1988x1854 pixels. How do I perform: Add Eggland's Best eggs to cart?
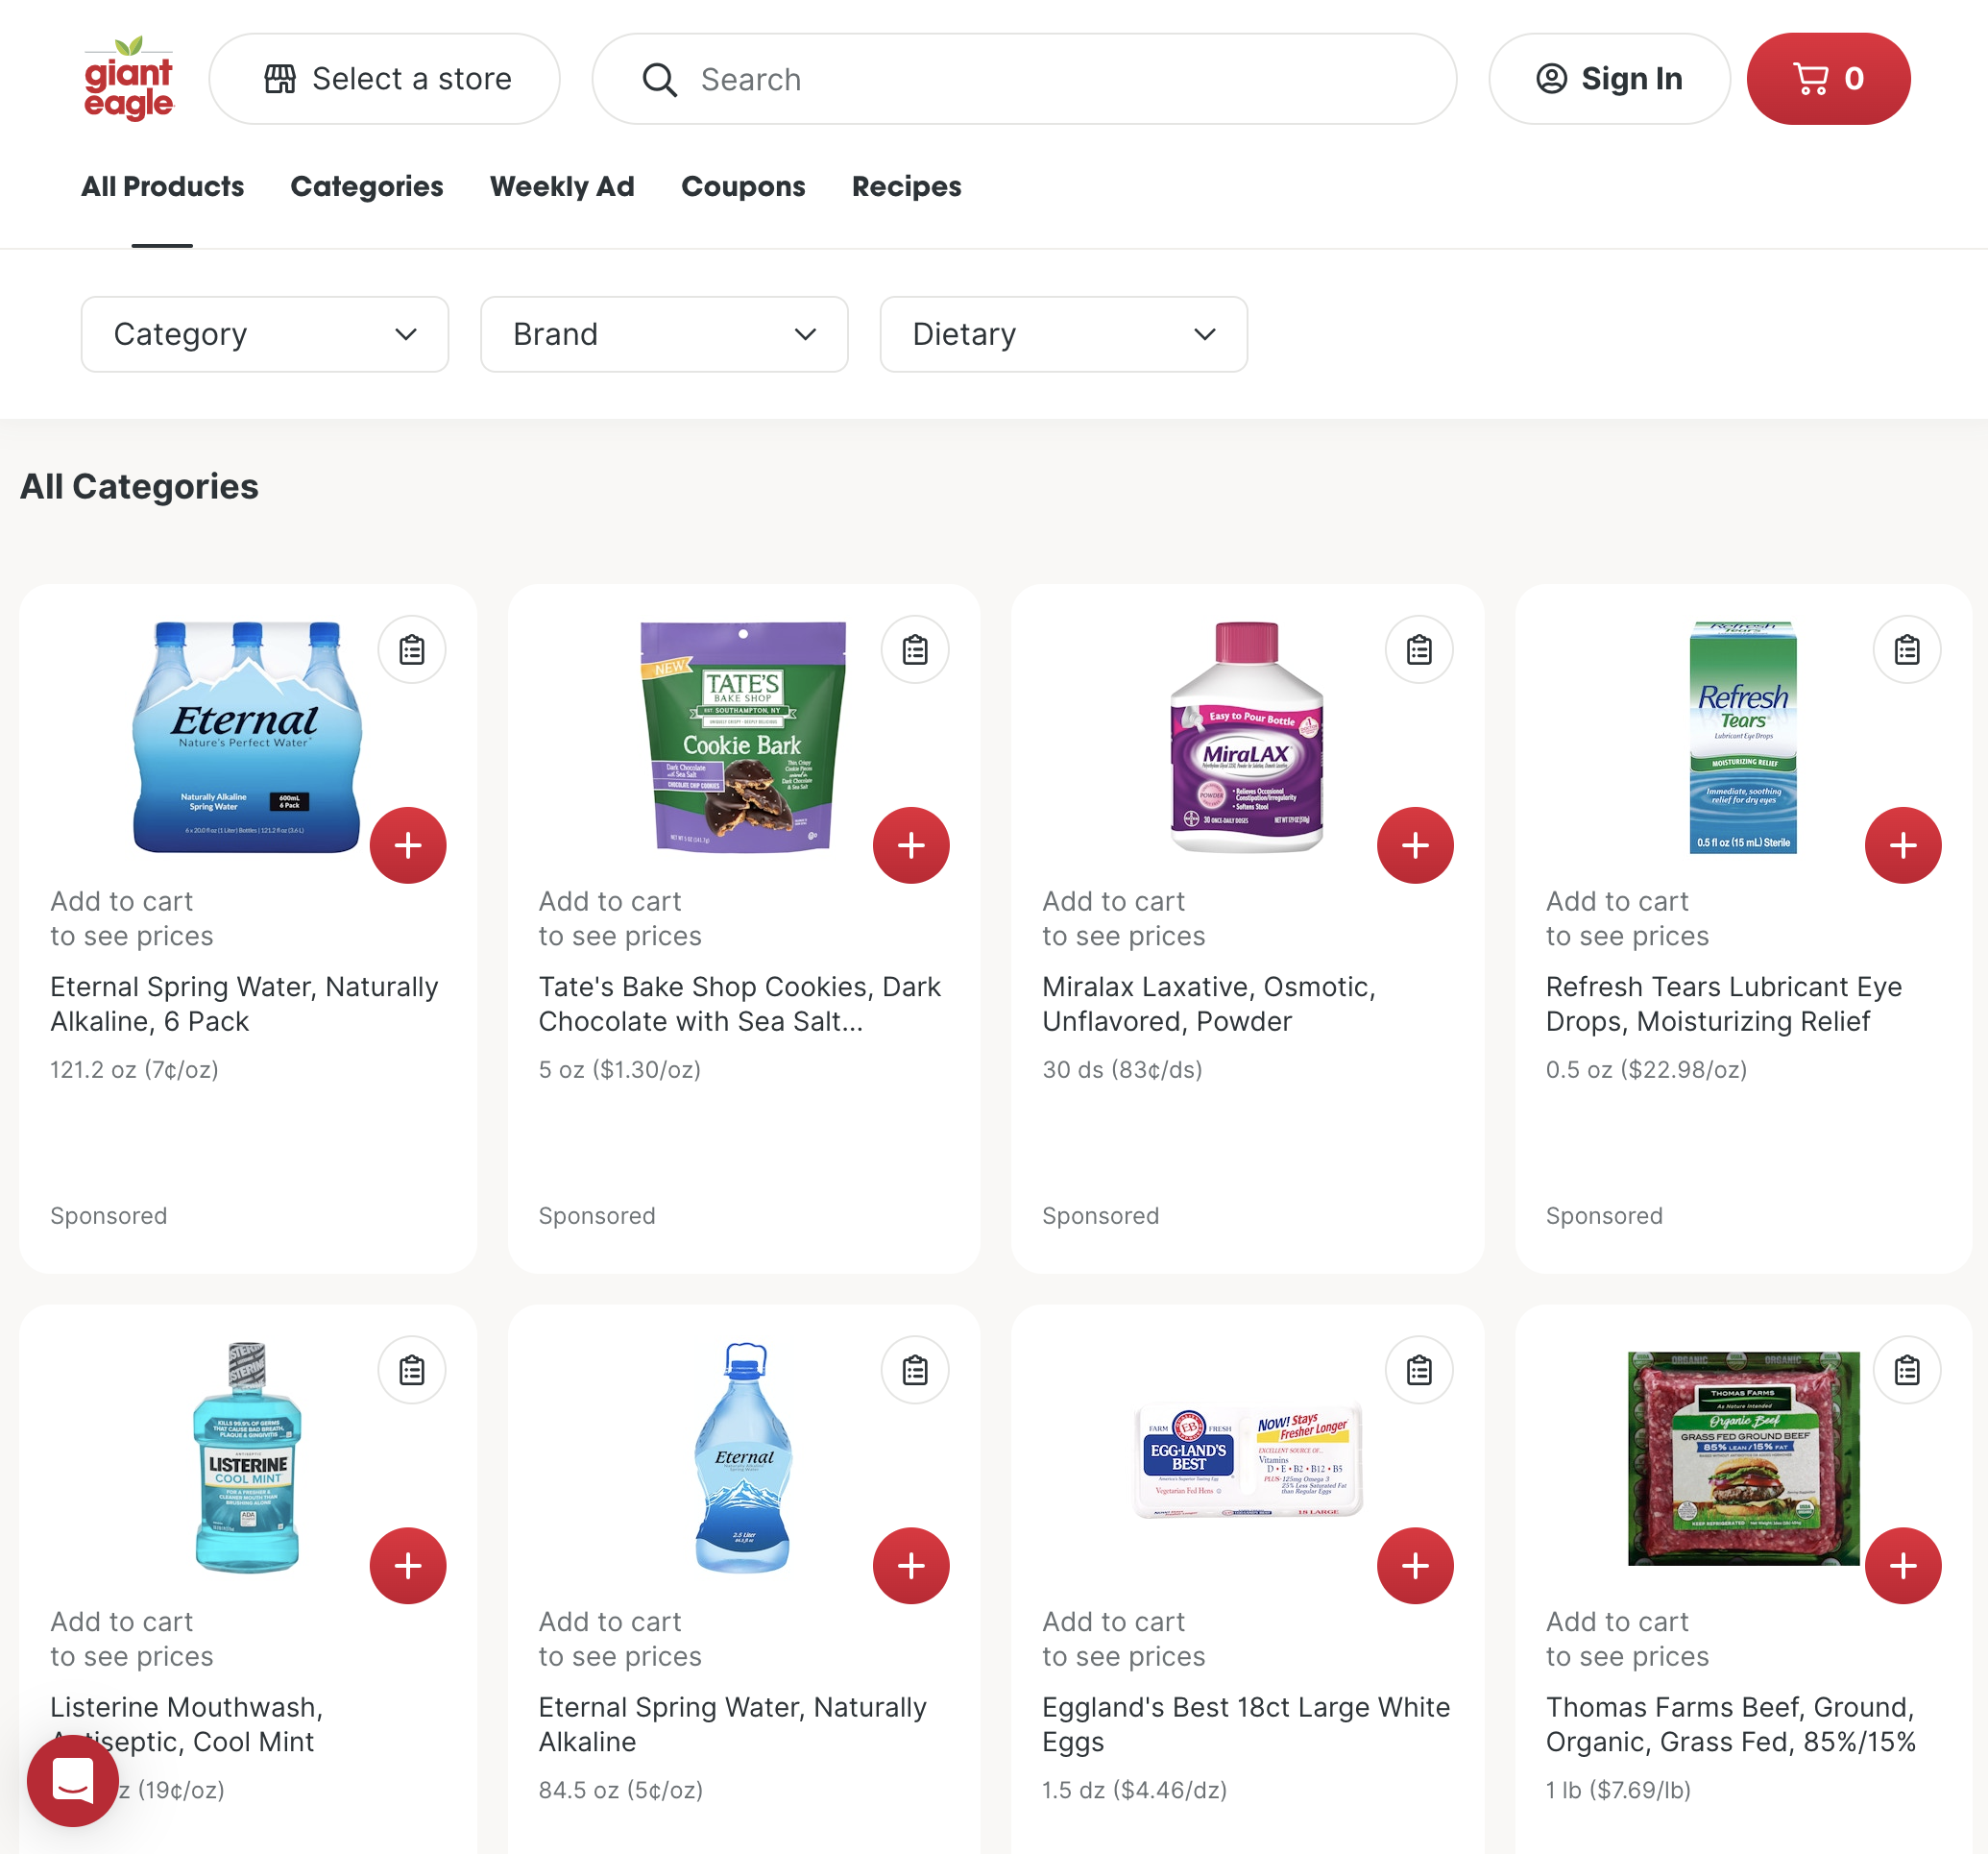(x=1415, y=1565)
